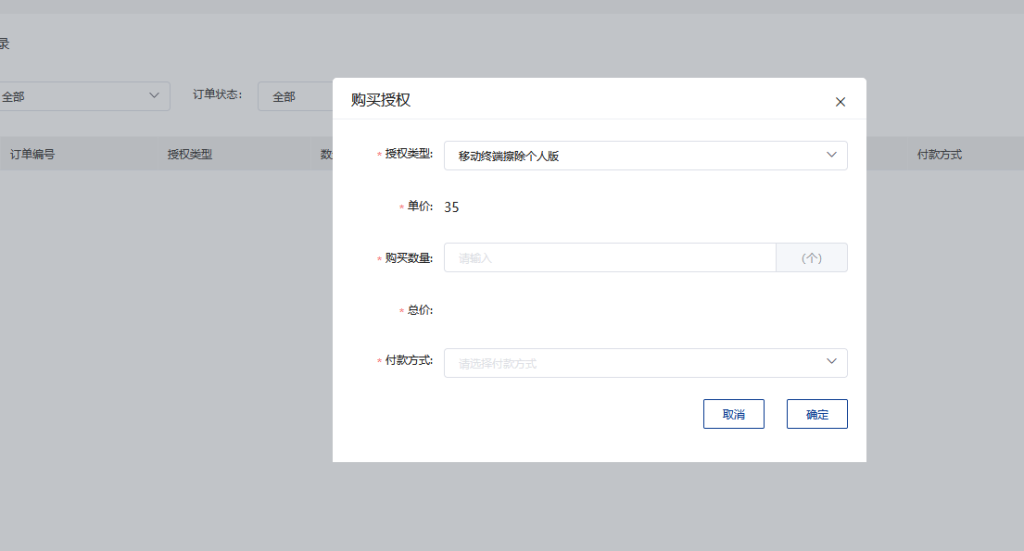Open the 订单状态 filter dropdown
Viewport: 1024px width, 551px height.
tap(295, 96)
